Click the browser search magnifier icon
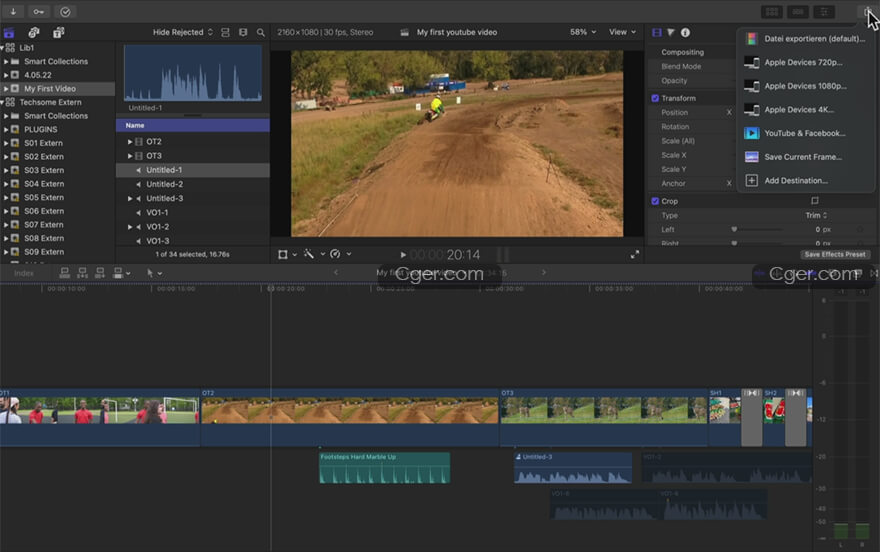880x552 pixels. 261,32
